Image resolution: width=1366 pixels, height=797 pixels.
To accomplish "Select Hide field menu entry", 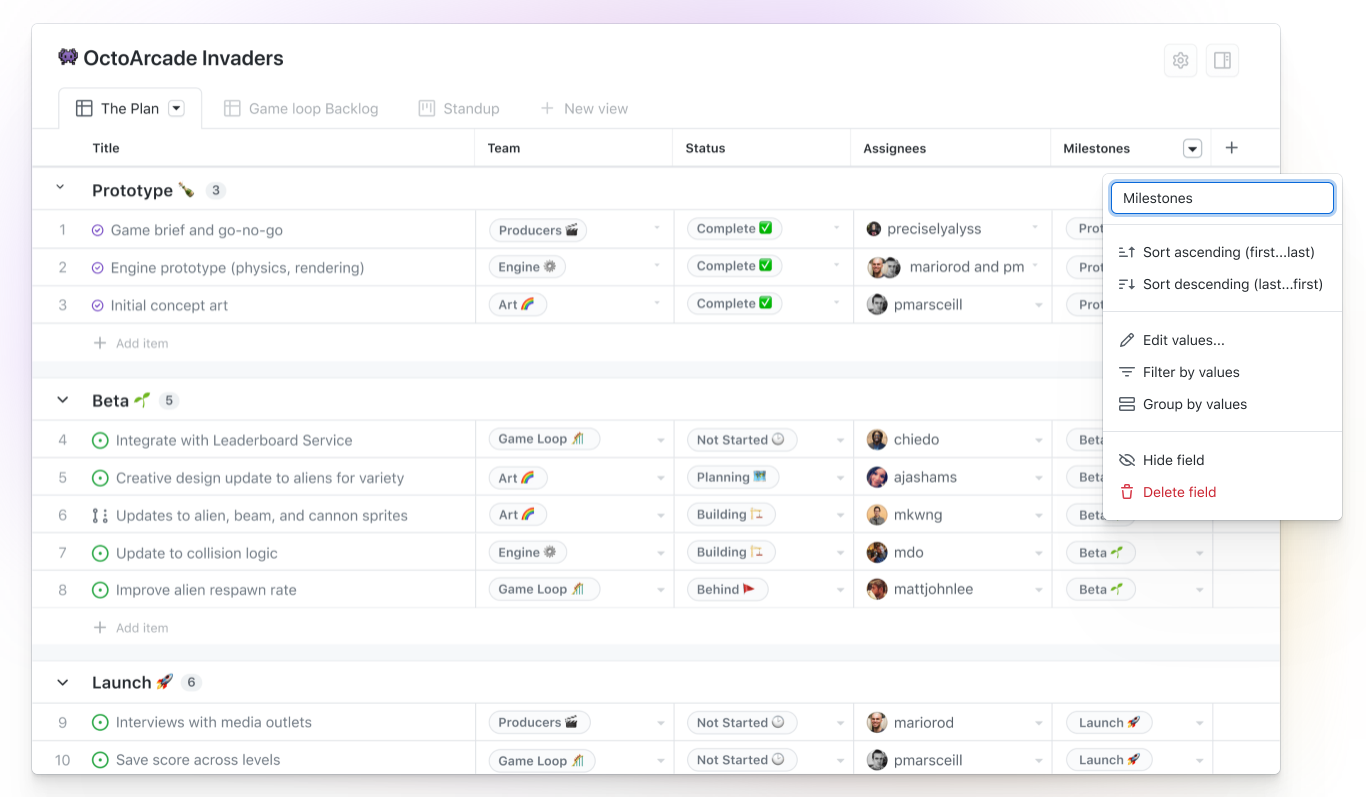I will [x=1222, y=460].
